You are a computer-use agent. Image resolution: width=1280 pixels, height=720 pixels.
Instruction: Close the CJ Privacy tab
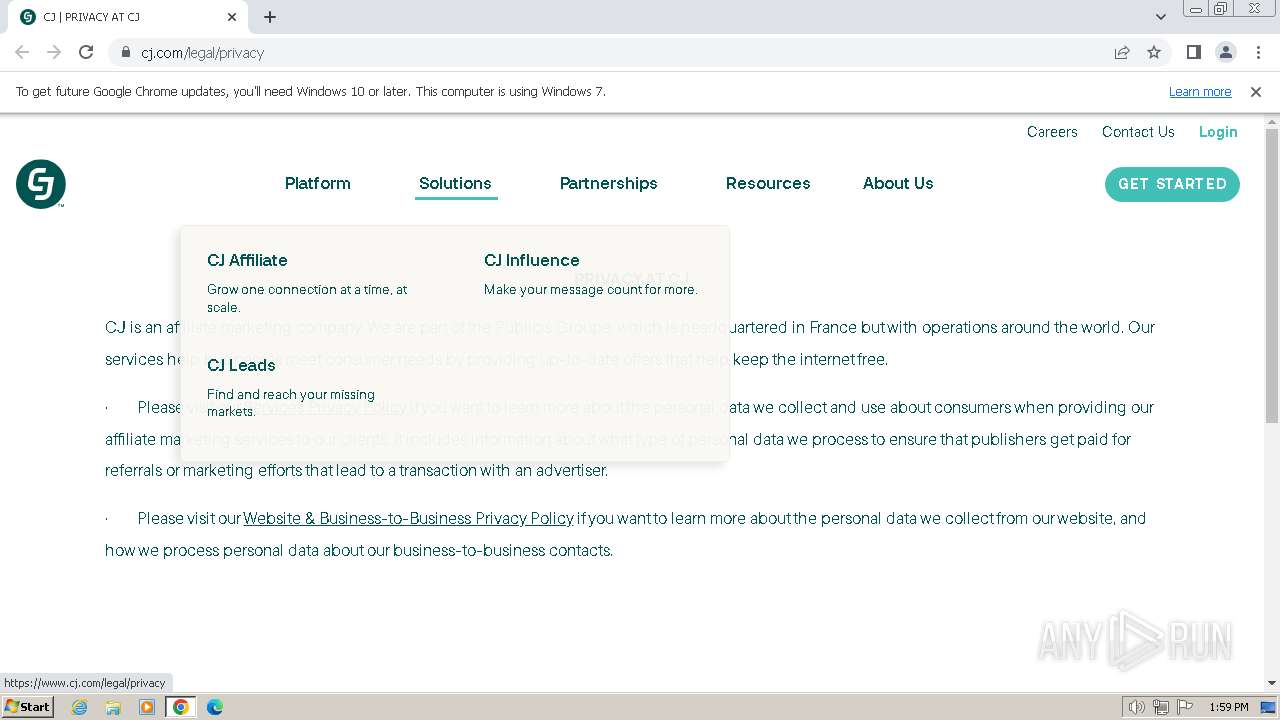click(x=232, y=17)
